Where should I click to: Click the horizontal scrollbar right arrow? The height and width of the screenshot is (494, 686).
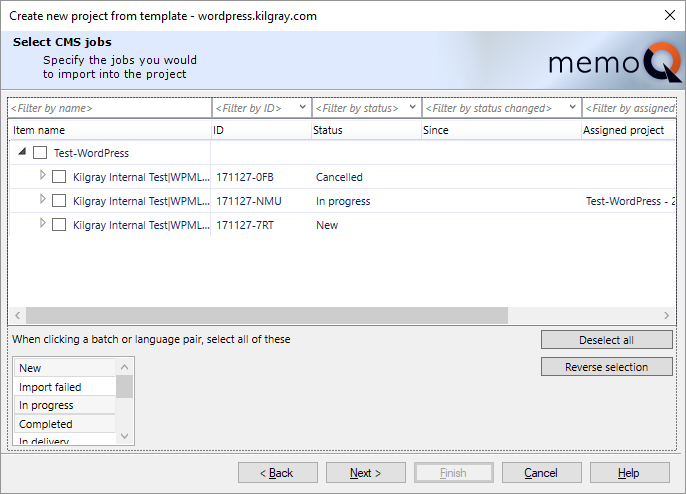(x=666, y=315)
